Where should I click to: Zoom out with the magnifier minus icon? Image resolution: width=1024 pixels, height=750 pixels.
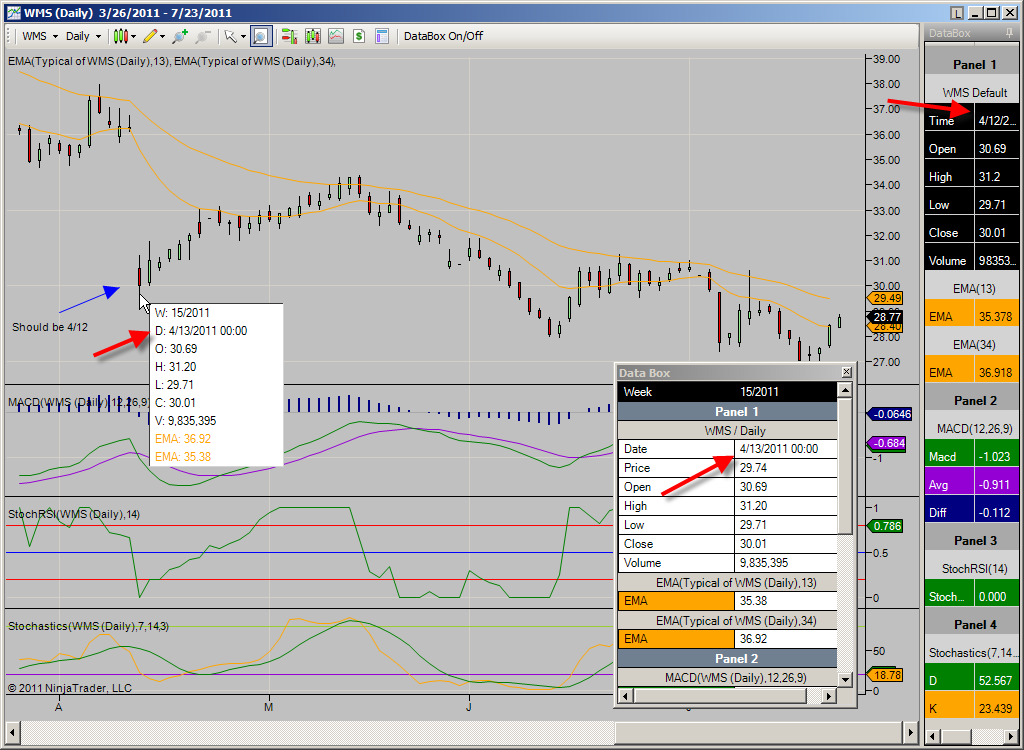[x=203, y=36]
